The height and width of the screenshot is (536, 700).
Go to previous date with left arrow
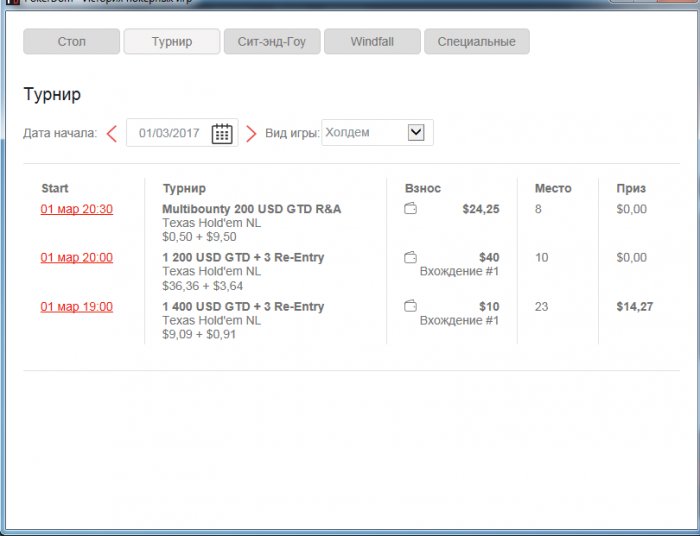click(x=112, y=133)
